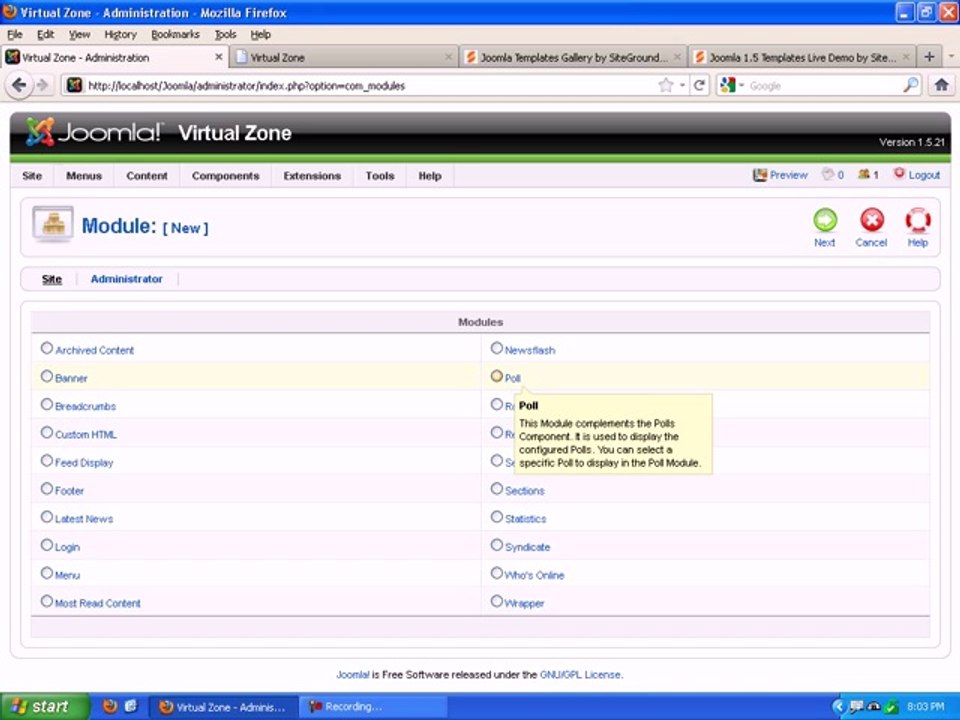Open the Extensions dropdown menu
The image size is (960, 720).
coord(312,176)
